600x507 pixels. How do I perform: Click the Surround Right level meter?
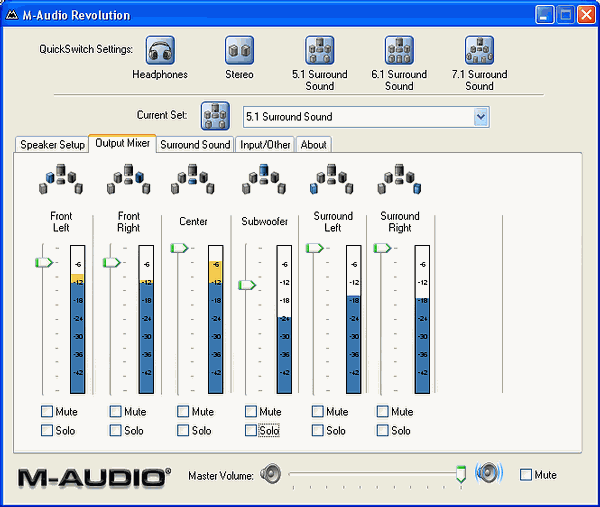tap(422, 319)
